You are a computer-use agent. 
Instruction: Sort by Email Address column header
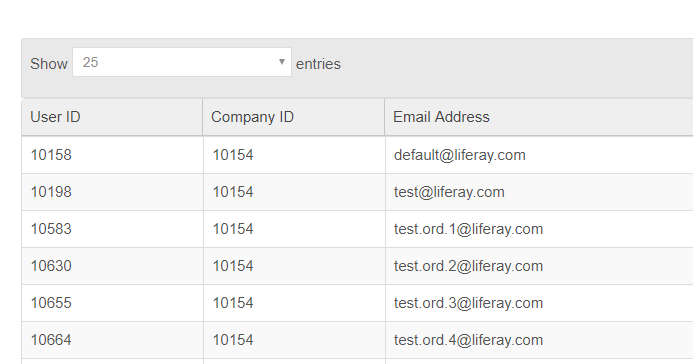coord(539,117)
